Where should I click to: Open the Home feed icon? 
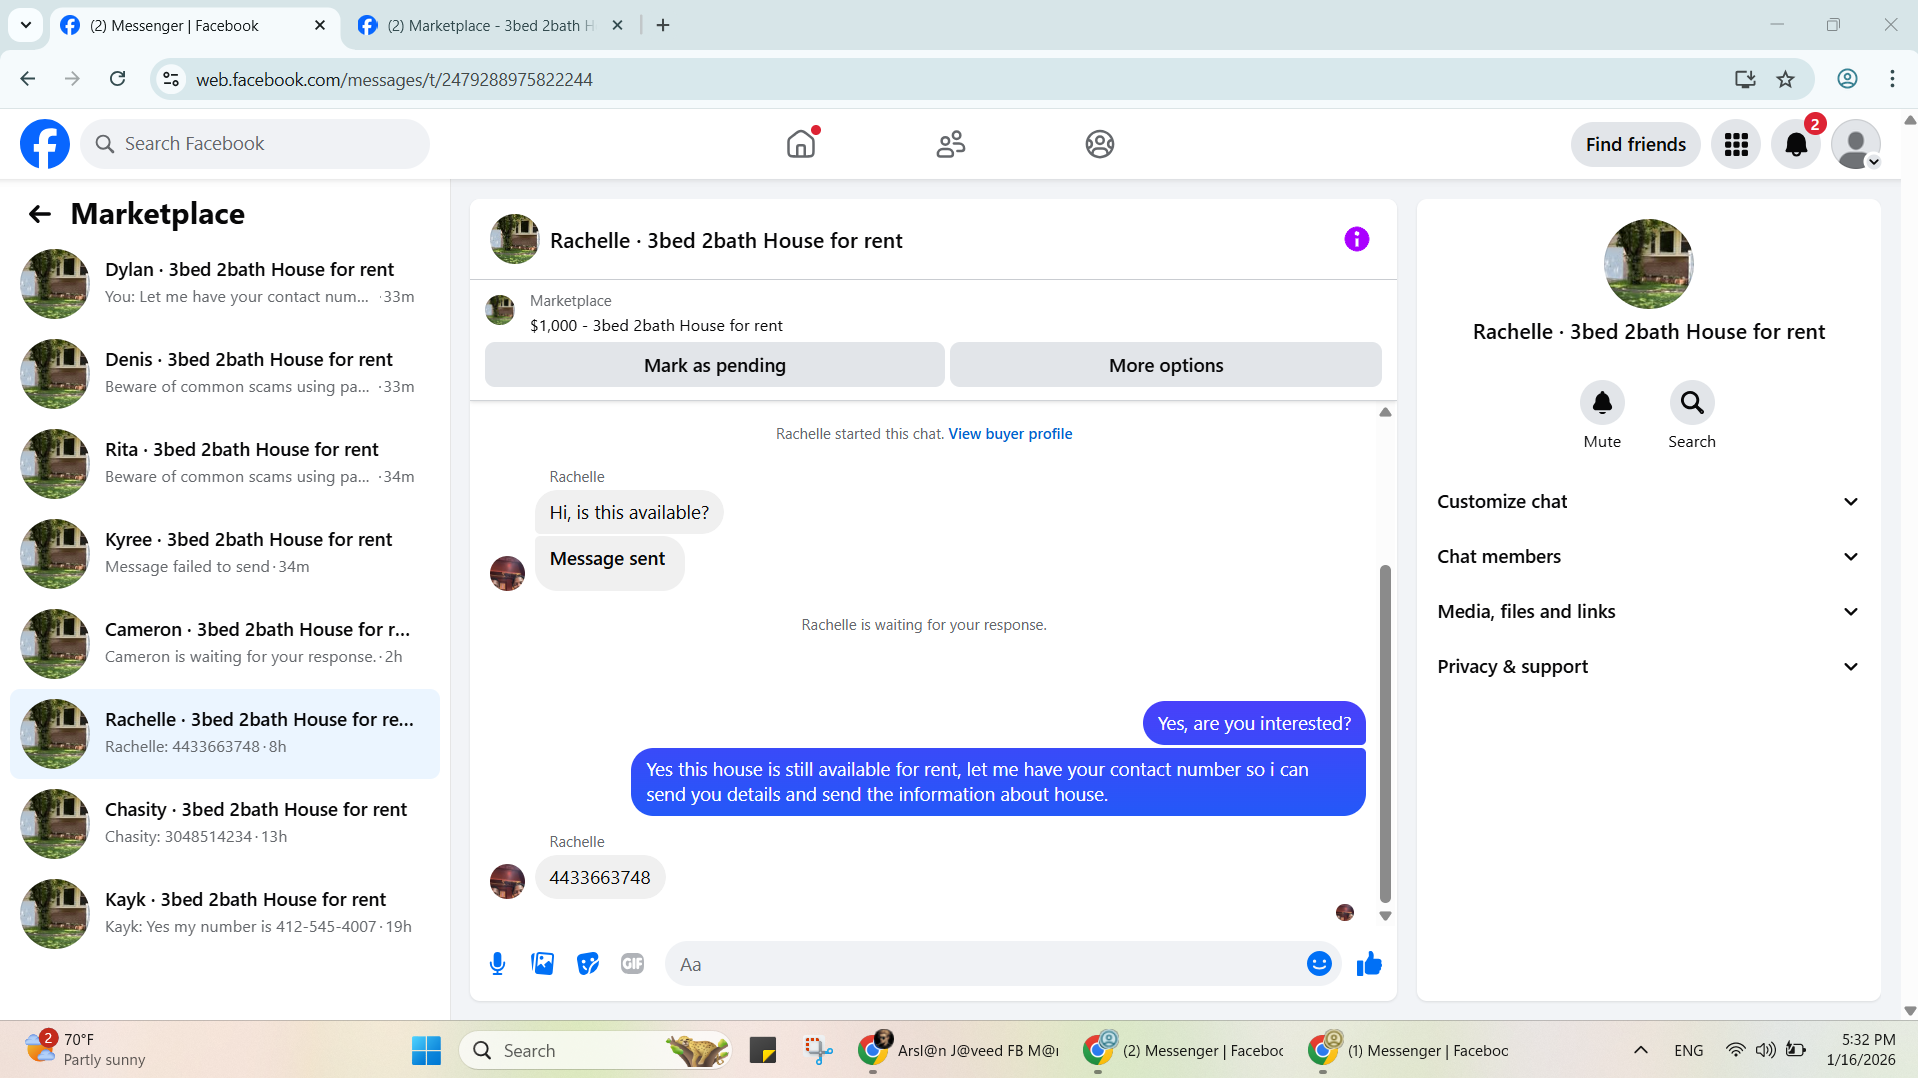(801, 144)
